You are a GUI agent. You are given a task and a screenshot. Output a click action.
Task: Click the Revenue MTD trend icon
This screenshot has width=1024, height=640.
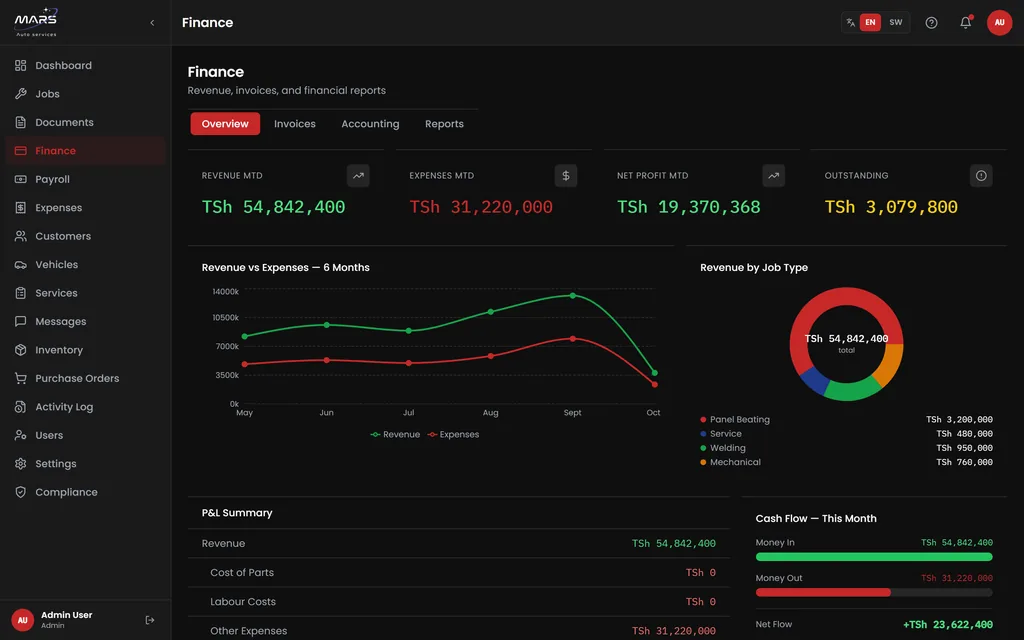pos(358,176)
